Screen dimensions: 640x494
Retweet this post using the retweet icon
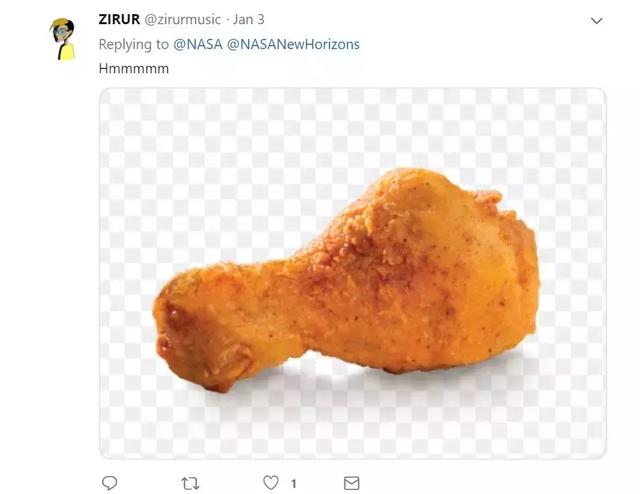click(190, 483)
